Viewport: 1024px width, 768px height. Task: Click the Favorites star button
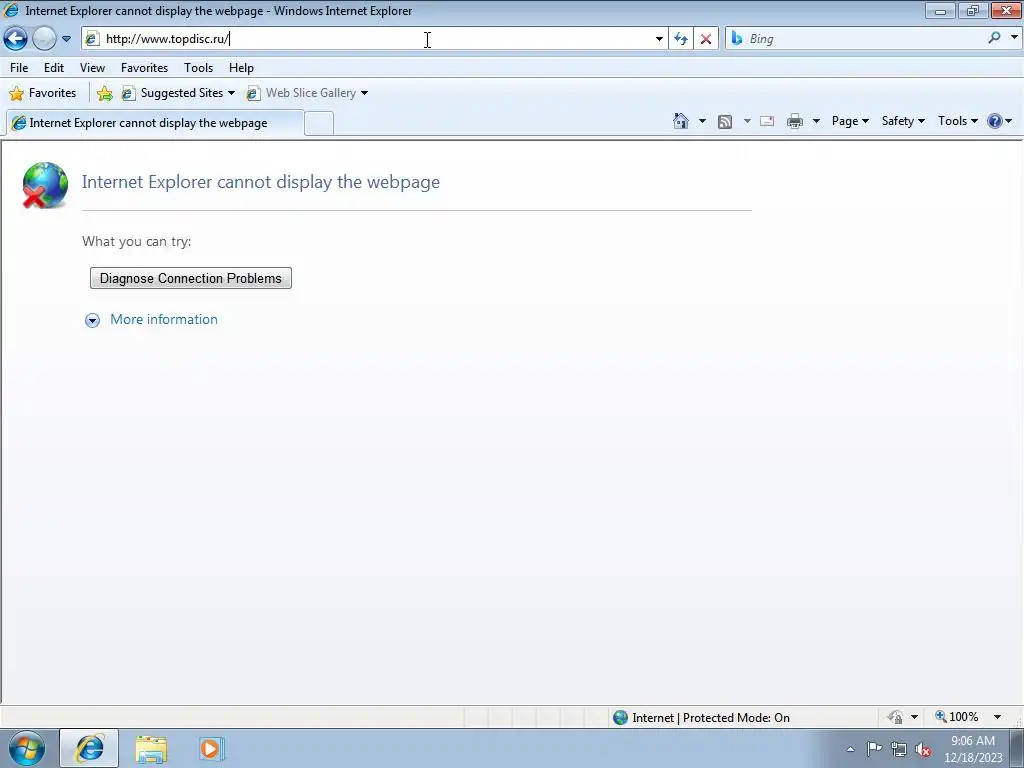(x=43, y=93)
